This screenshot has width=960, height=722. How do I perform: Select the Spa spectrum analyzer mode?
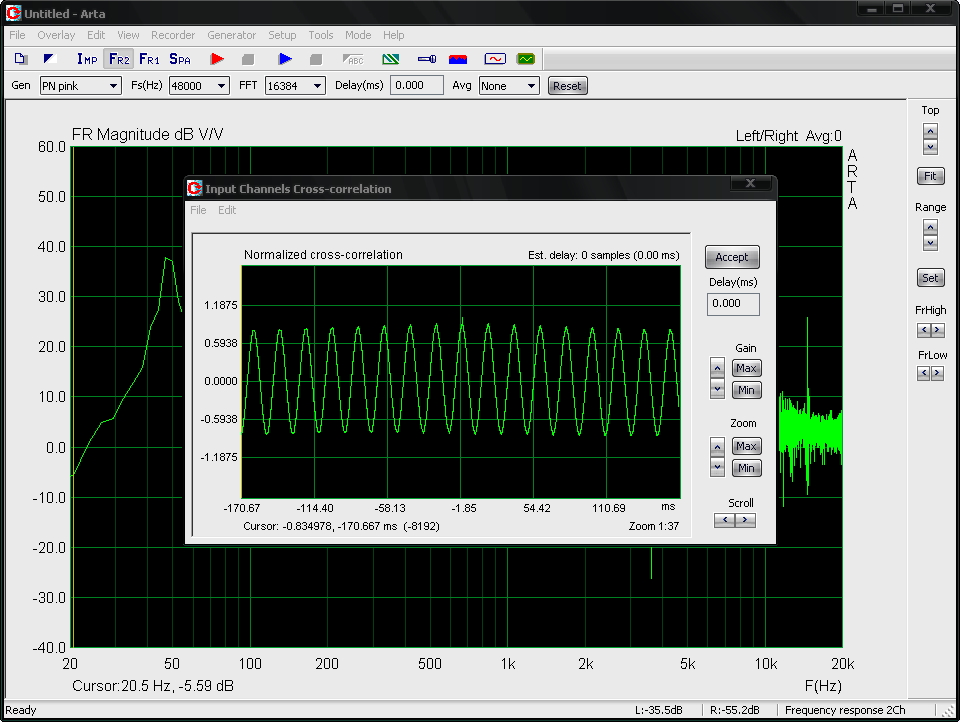point(180,59)
